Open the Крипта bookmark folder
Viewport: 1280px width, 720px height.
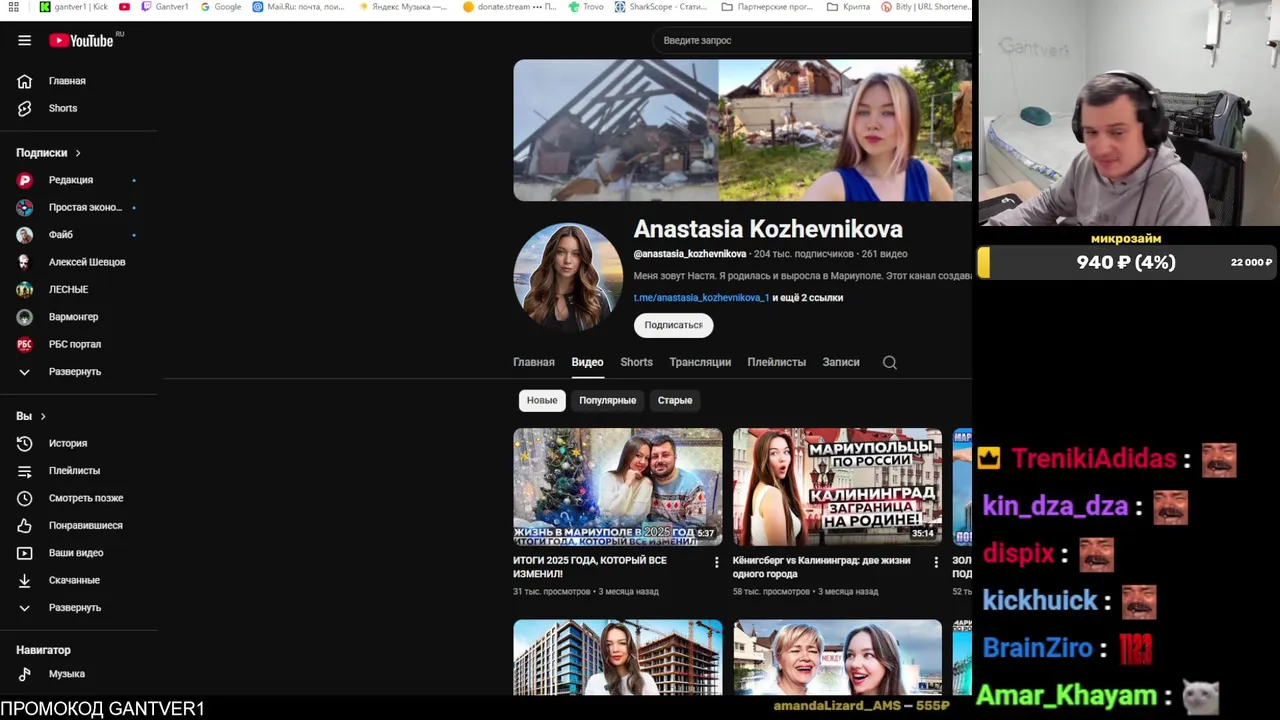[x=848, y=7]
